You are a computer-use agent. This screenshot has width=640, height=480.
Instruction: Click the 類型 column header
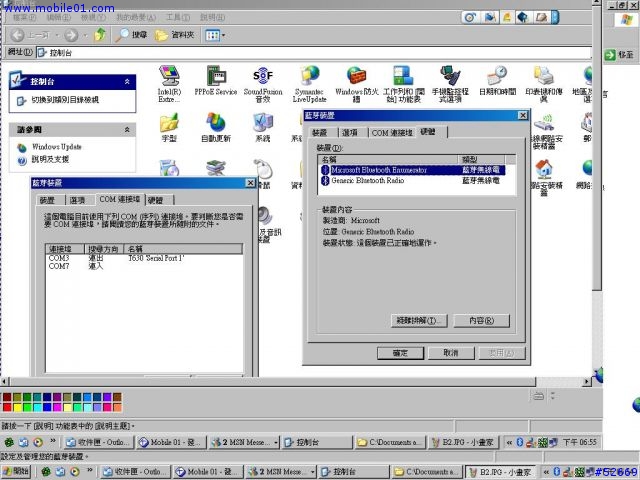[x=482, y=159]
